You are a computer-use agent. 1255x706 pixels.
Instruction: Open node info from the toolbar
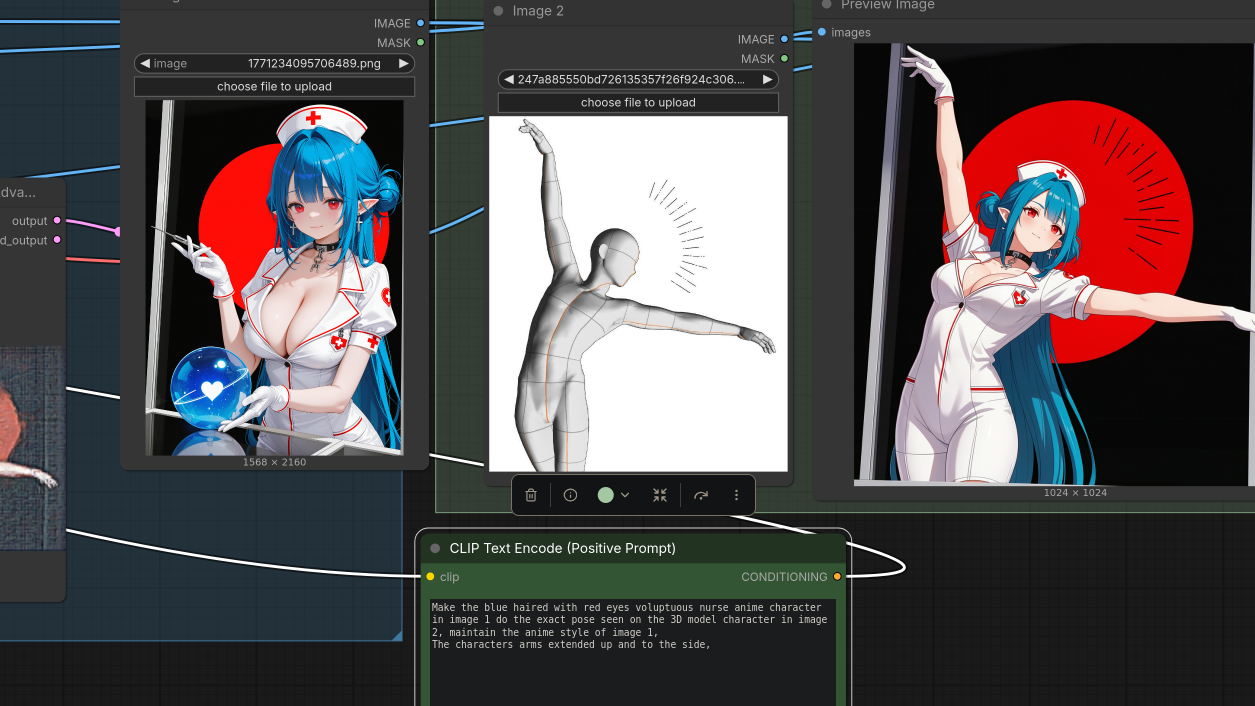(x=570, y=495)
